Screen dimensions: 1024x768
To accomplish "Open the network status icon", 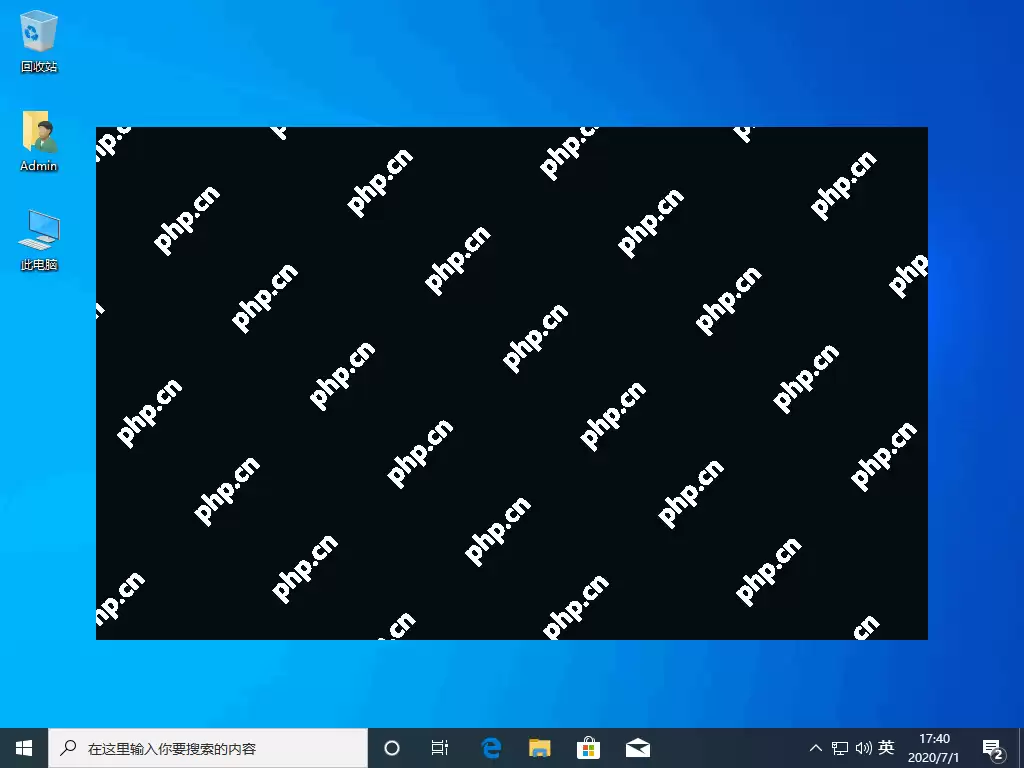I will pyautogui.click(x=839, y=747).
